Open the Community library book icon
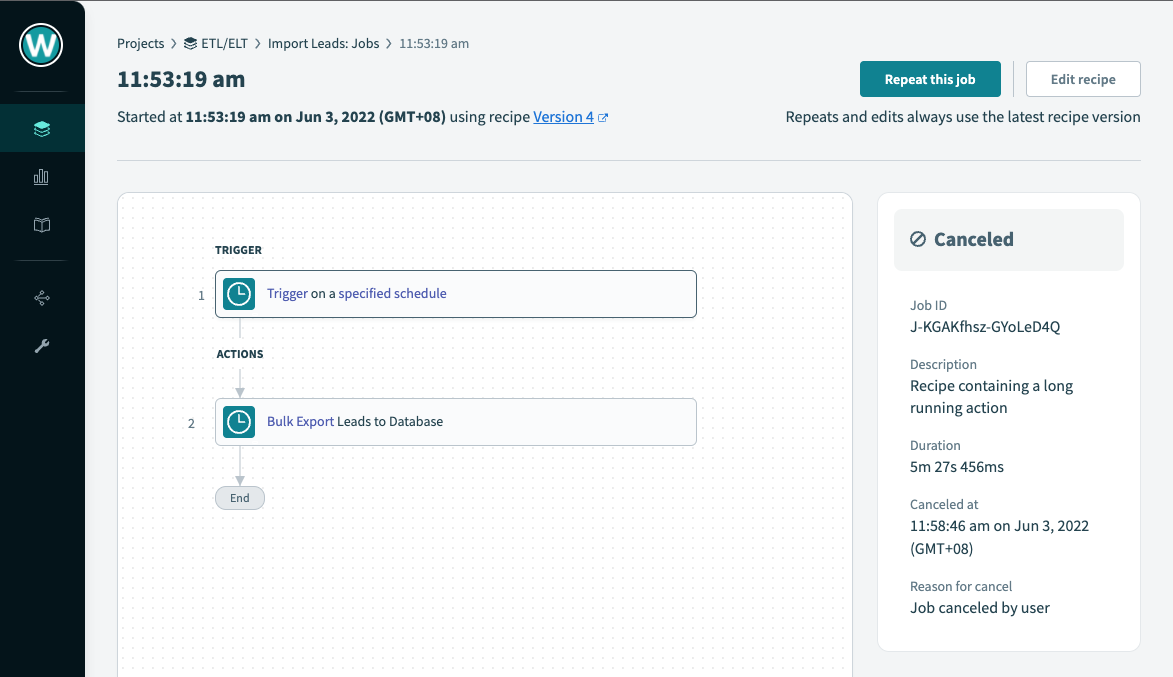Image resolution: width=1173 pixels, height=677 pixels. click(42, 225)
